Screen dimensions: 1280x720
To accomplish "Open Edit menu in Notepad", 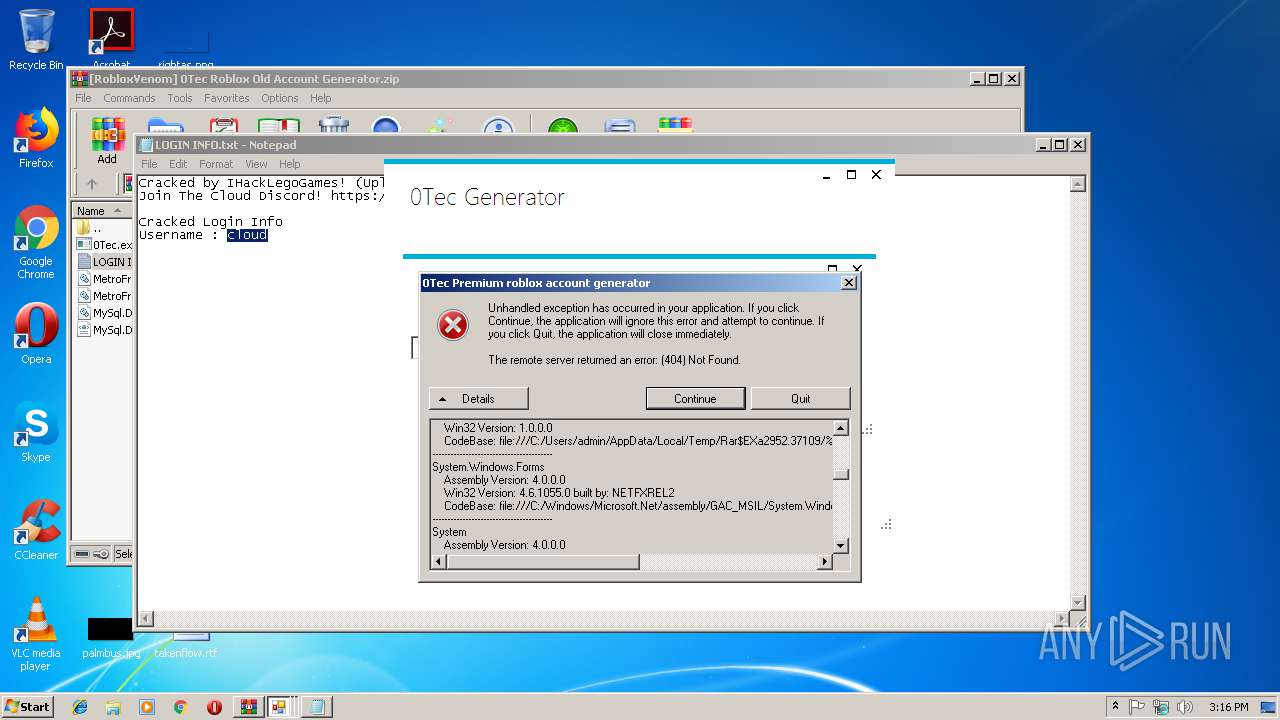I will tap(178, 164).
